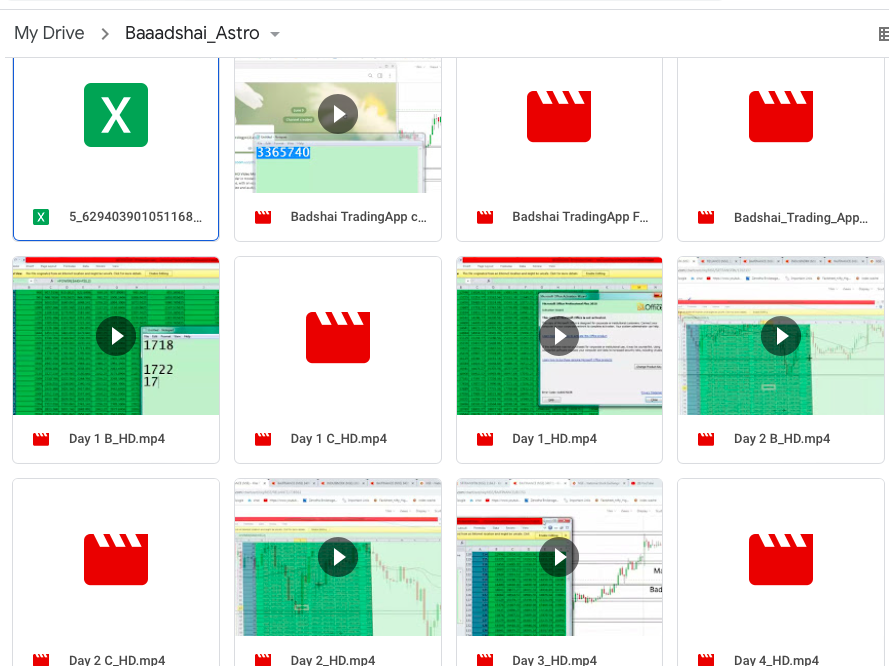Play the Day 1_HD.mp4 video preview
Screen dimensions: 889x666
(x=559, y=336)
